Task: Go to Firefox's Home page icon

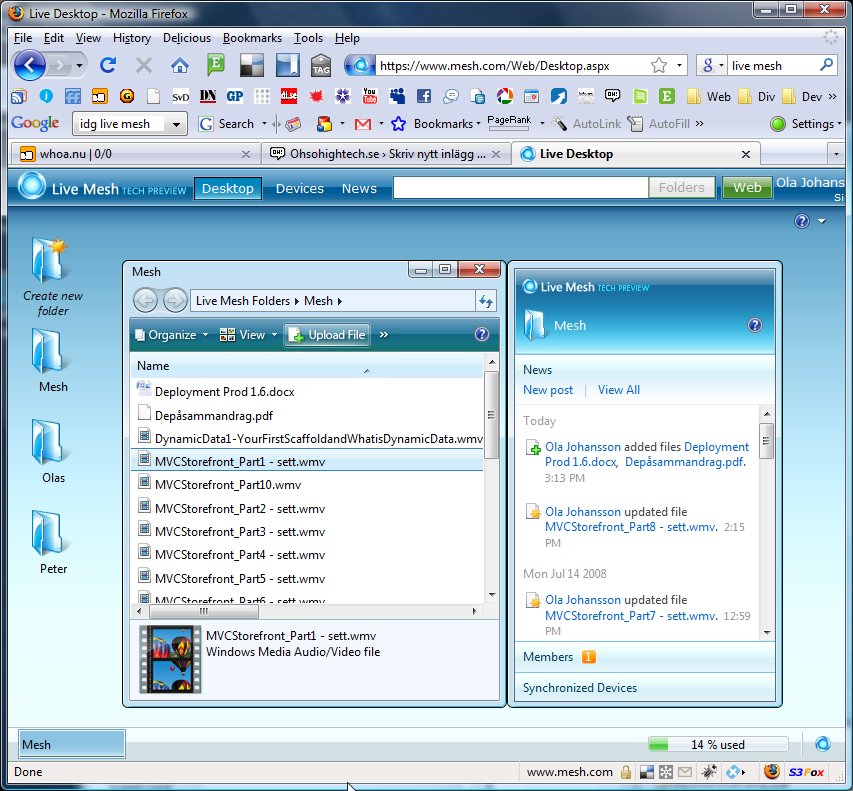Action: [x=180, y=66]
